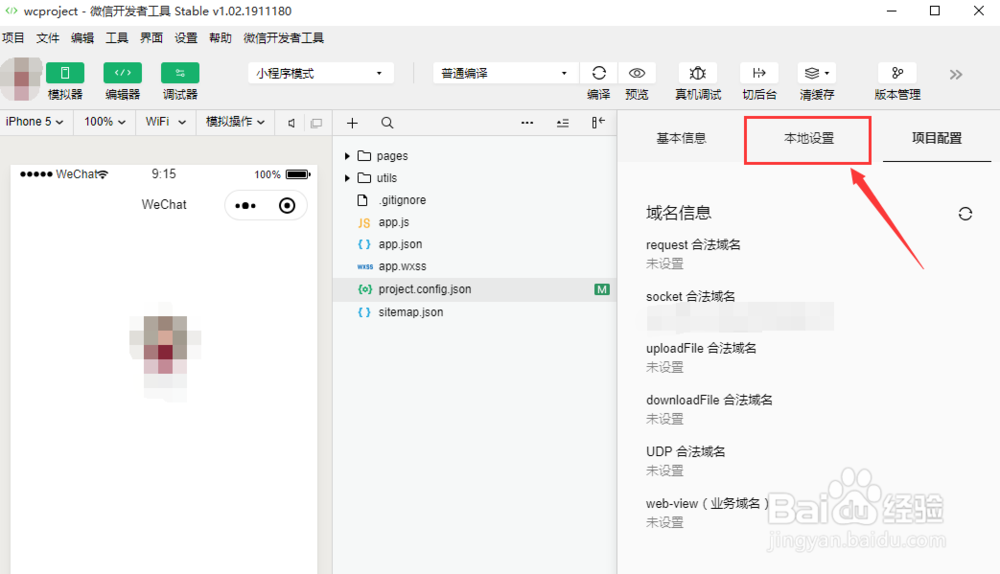Click the compile (编译) refresh icon

[598, 73]
